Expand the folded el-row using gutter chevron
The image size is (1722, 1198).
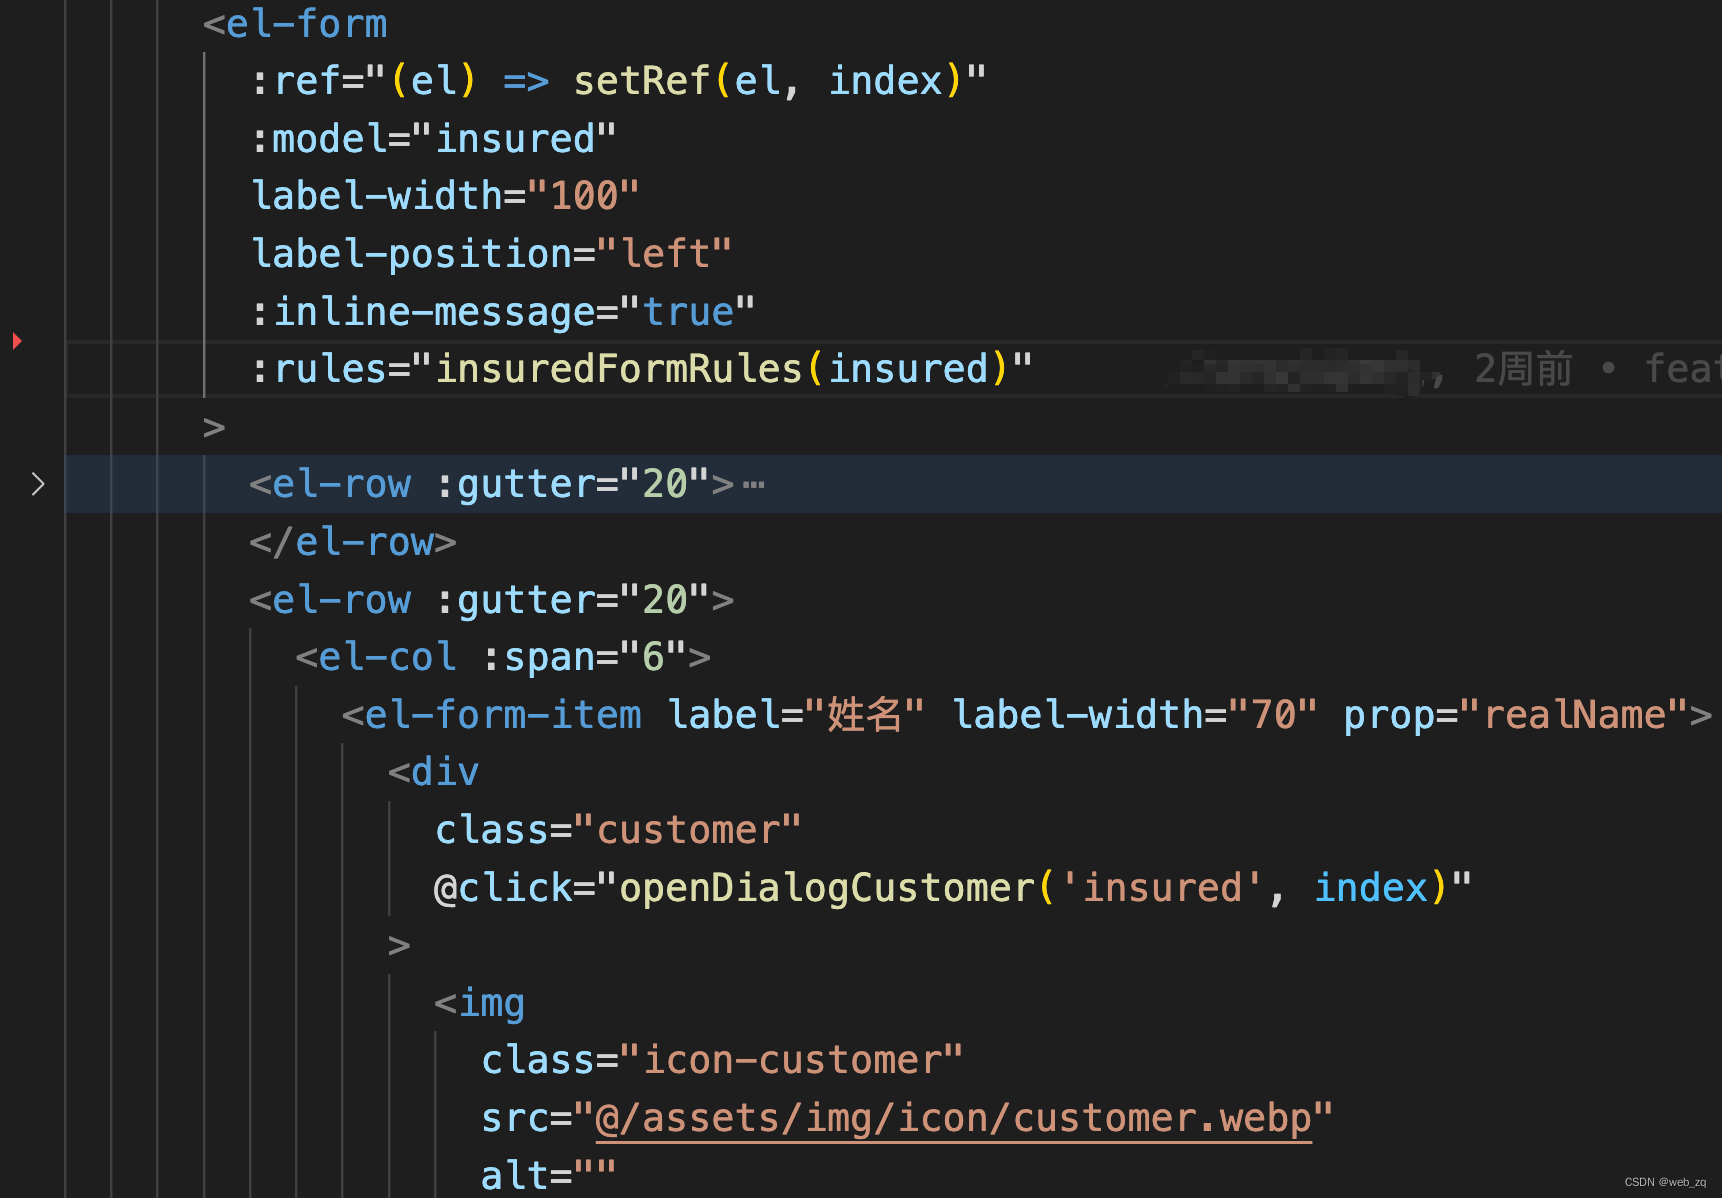pos(37,485)
